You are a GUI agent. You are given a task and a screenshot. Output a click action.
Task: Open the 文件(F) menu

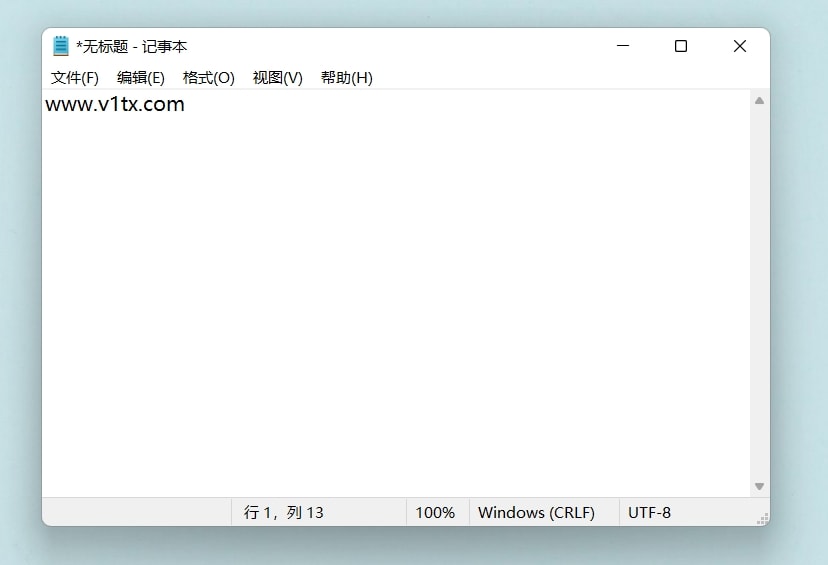point(74,78)
